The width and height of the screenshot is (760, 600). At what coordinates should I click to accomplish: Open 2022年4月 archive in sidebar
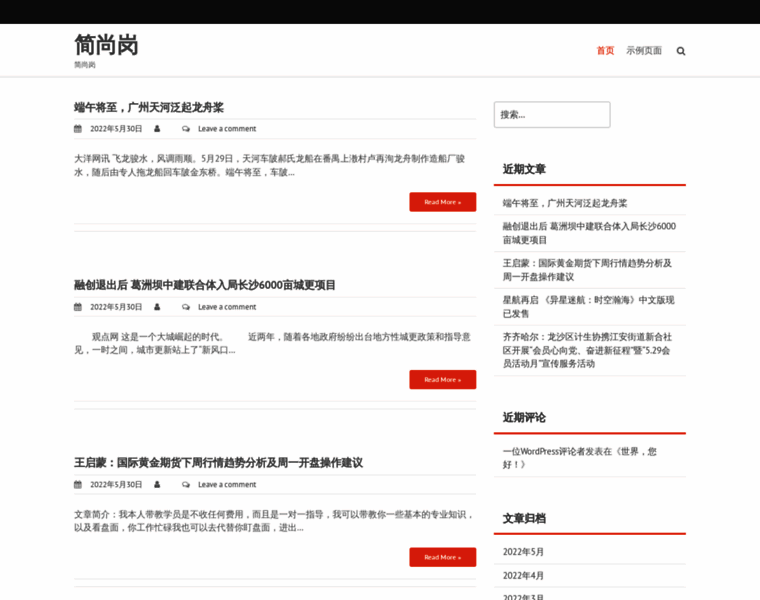pyautogui.click(x=523, y=575)
